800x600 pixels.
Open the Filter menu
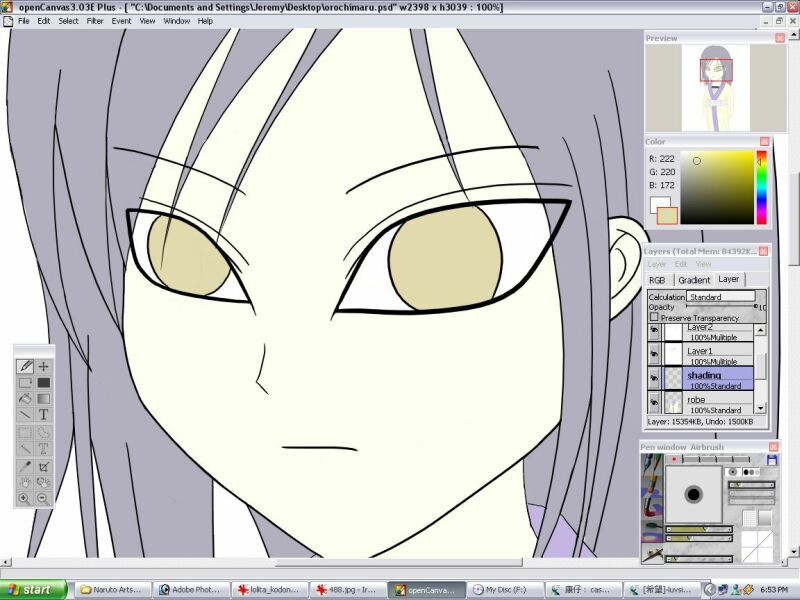tap(95, 21)
